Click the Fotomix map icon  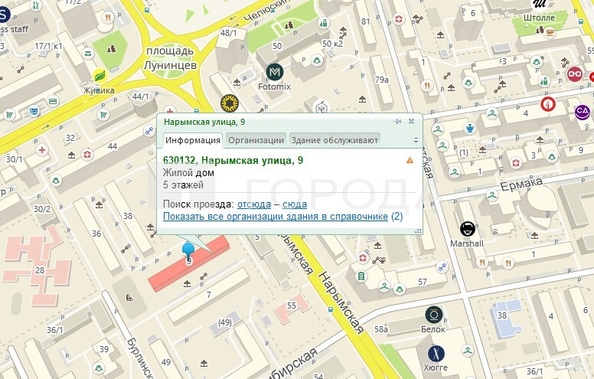point(275,72)
